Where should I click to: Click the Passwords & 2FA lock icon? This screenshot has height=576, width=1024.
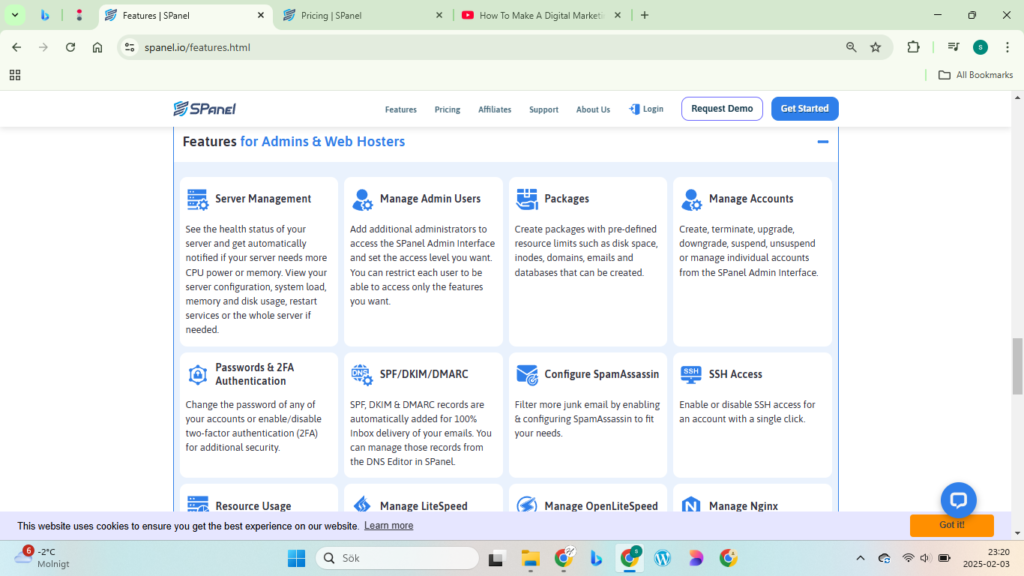pos(197,374)
